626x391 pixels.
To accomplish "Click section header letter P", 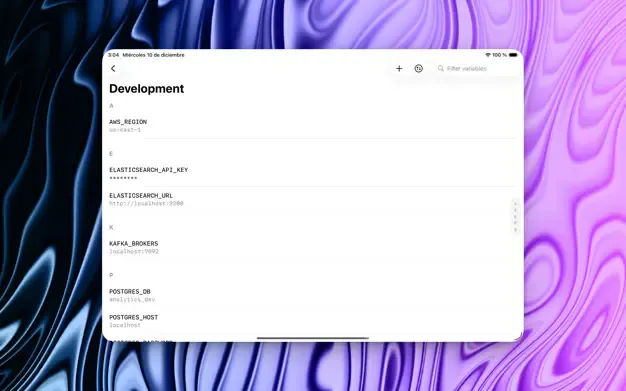I will [111, 275].
